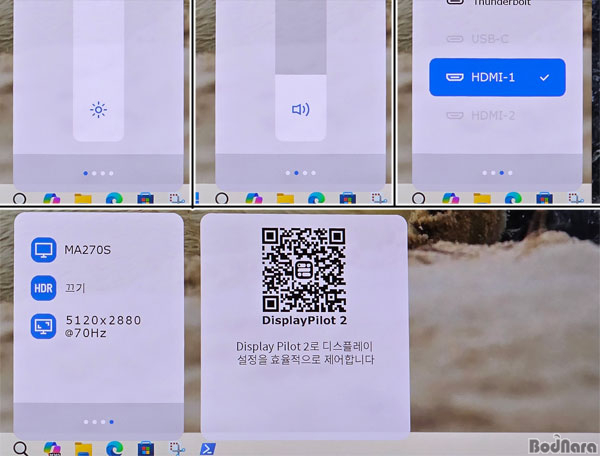Open Snipping Tool in bottom taskbar

click(x=177, y=449)
